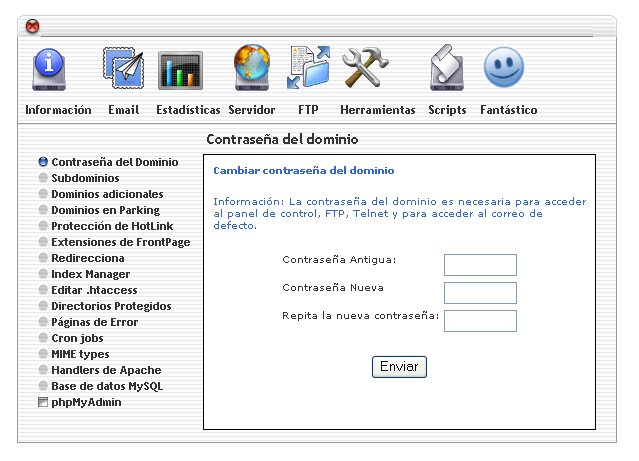Image resolution: width=639 pixels, height=461 pixels.
Task: Click the Base de datos MySQL bullet
Action: click(43, 385)
